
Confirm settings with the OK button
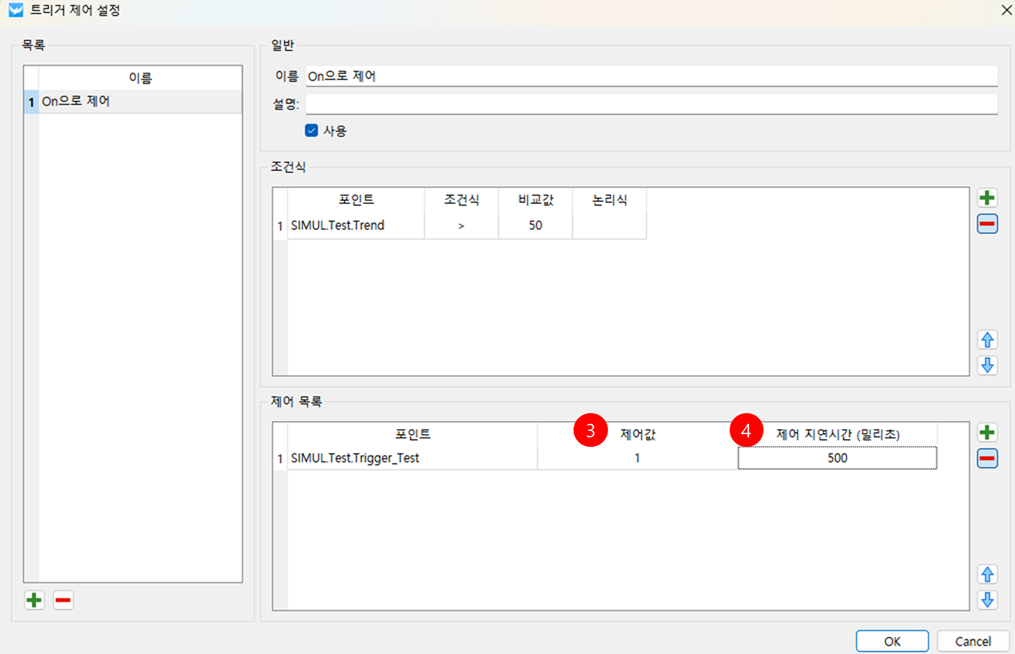click(892, 641)
